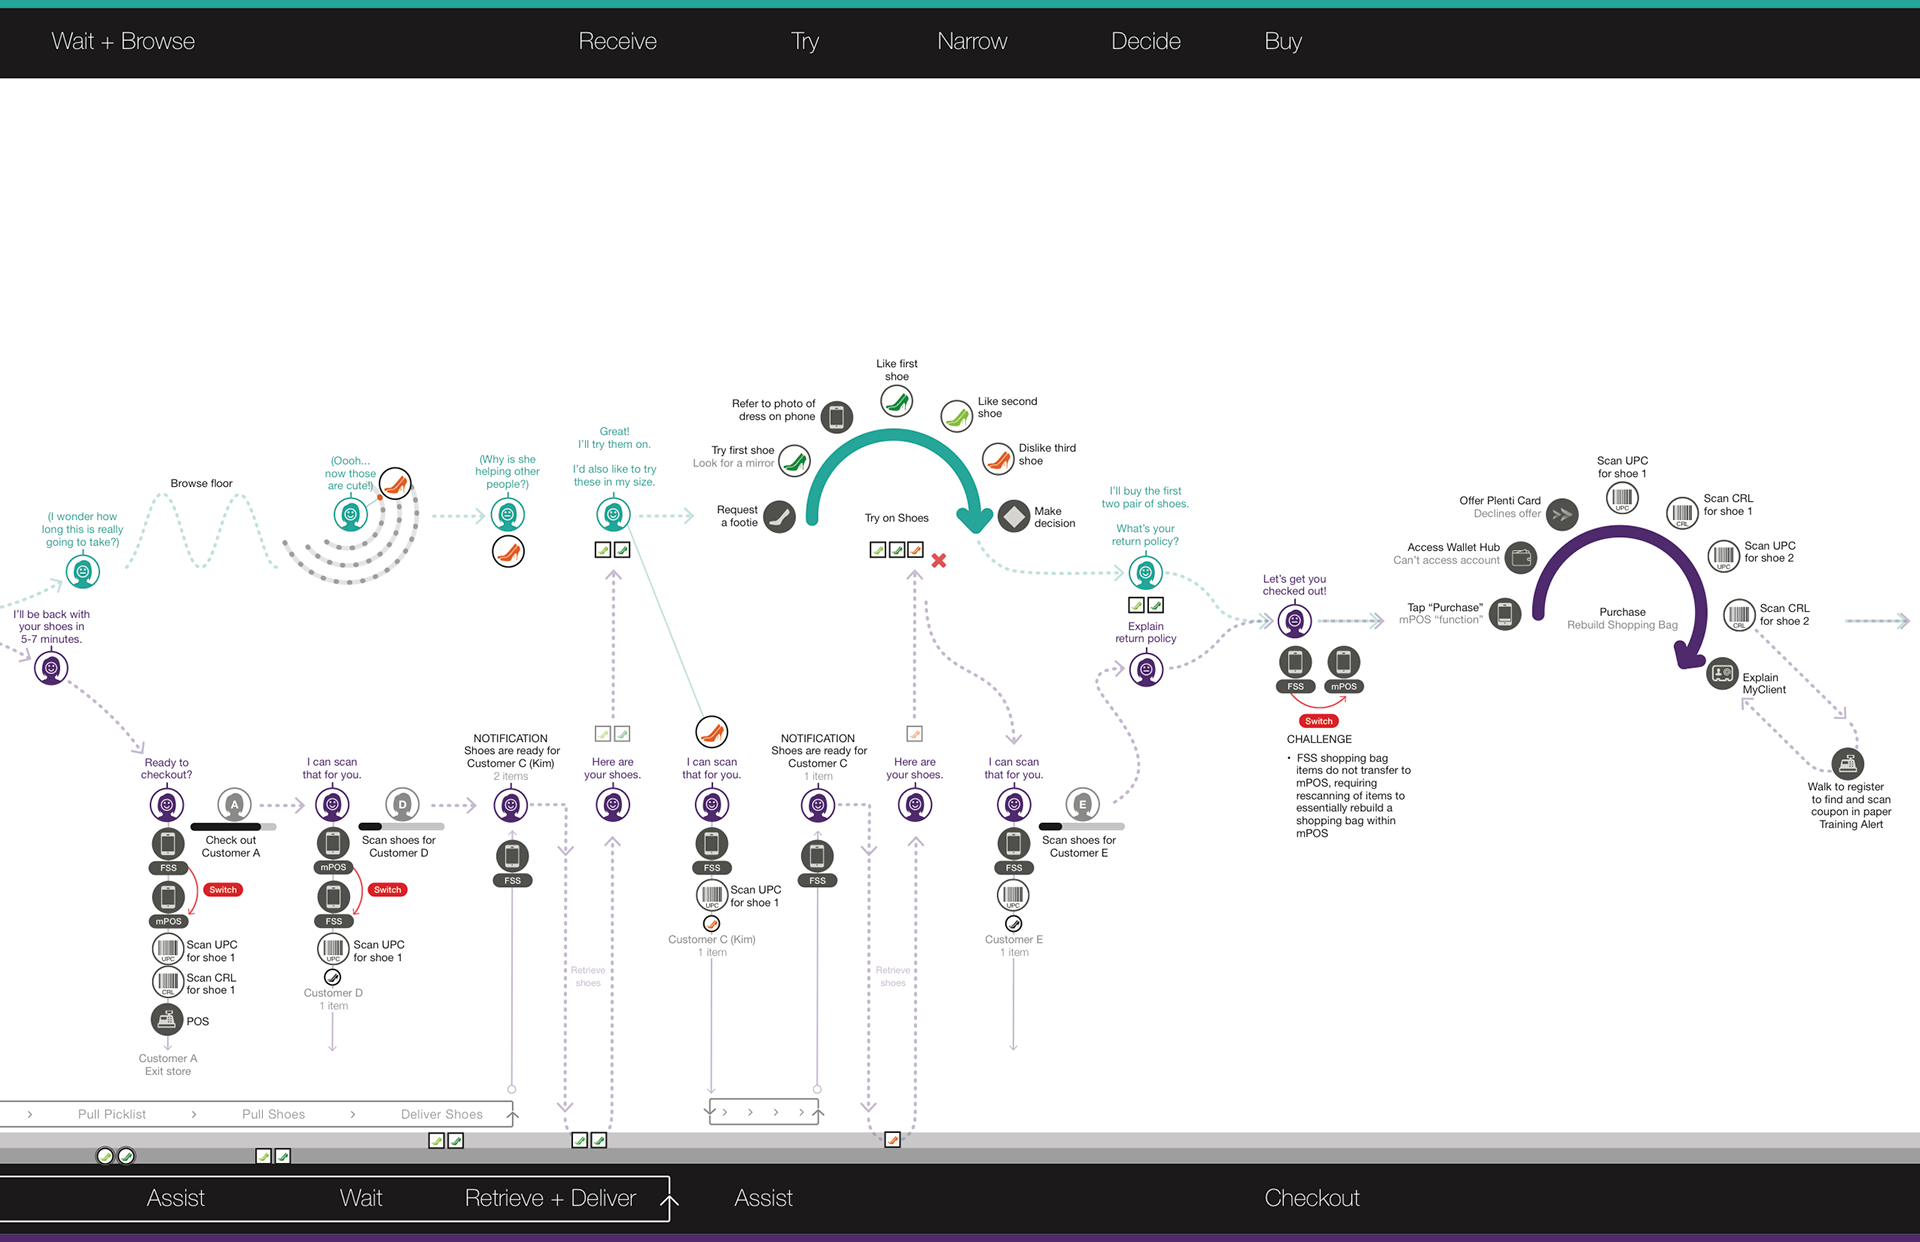Click the Offer Plenti Card icon

[x=1561, y=514]
